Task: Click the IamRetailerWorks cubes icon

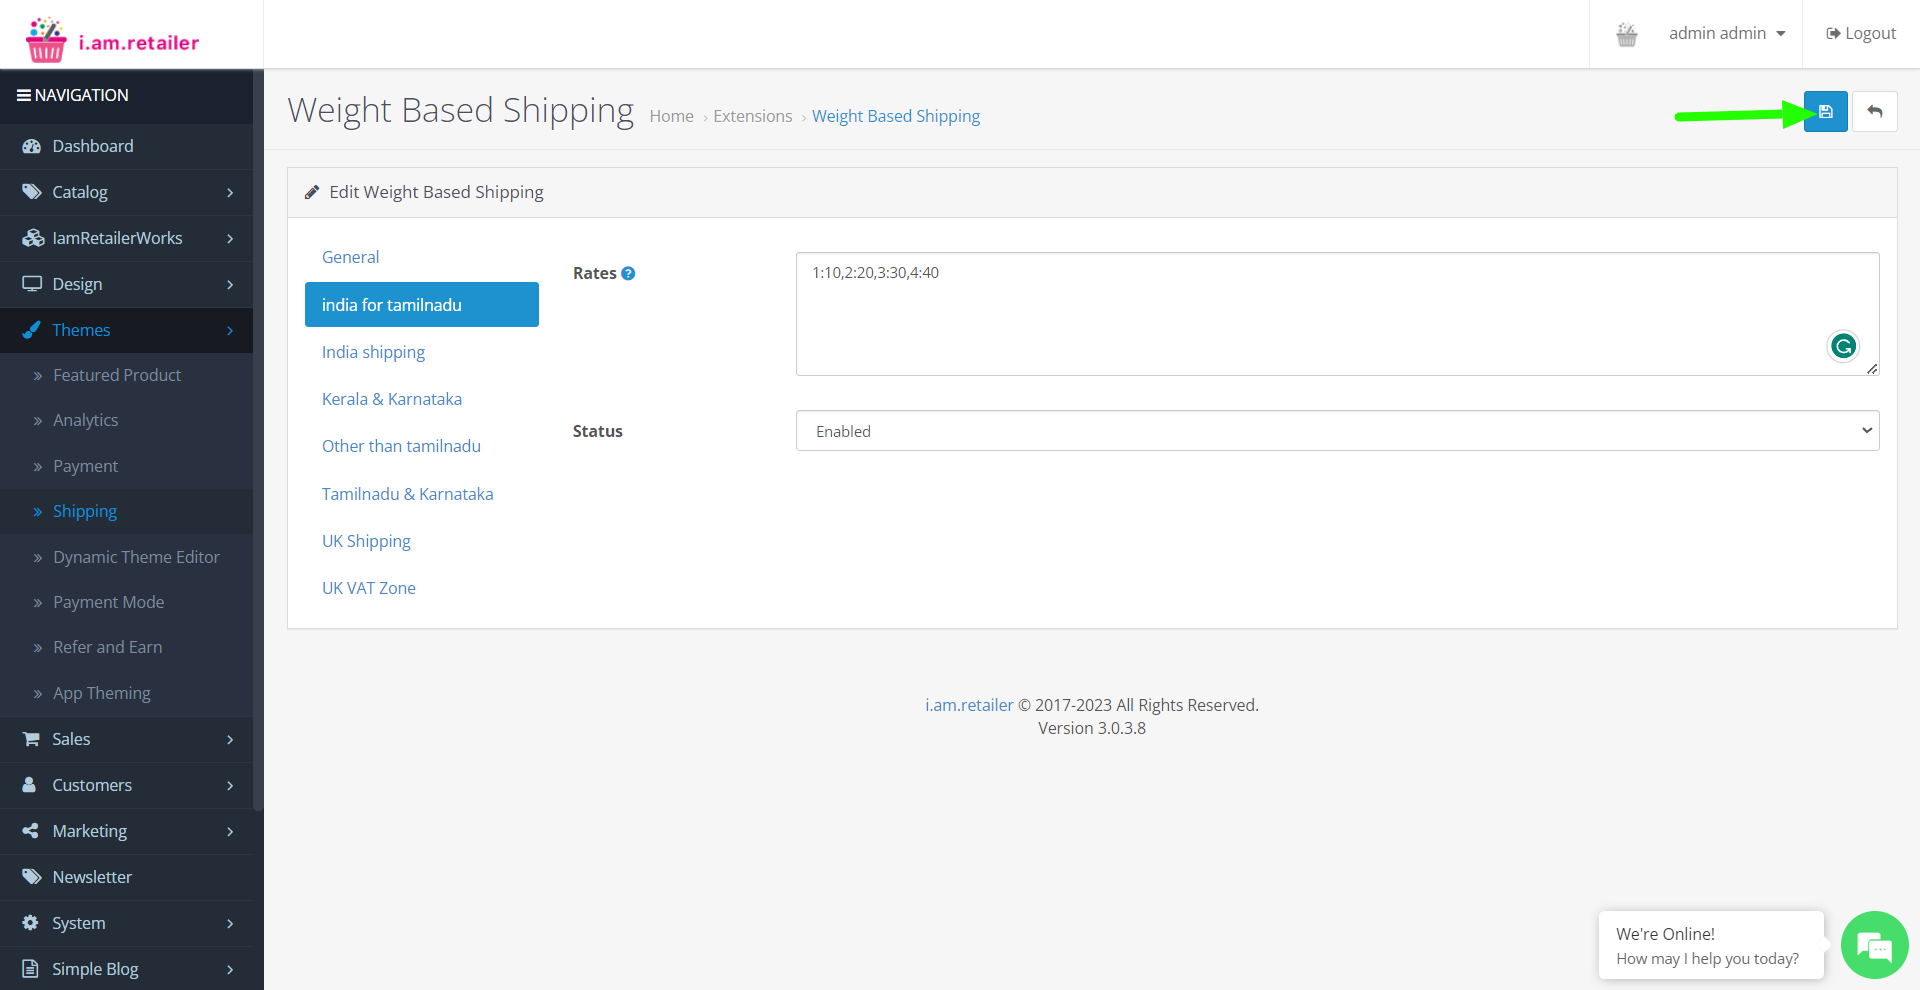Action: [33, 238]
